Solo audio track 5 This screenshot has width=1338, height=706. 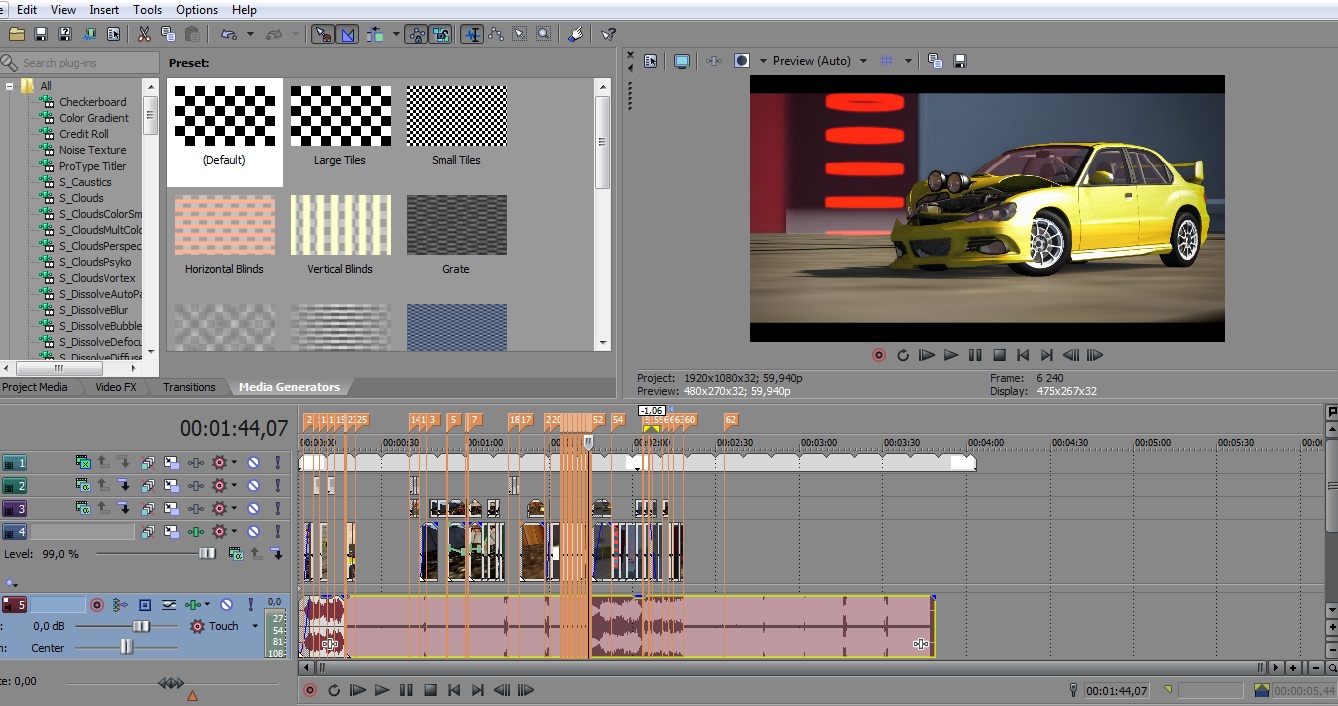[250, 605]
